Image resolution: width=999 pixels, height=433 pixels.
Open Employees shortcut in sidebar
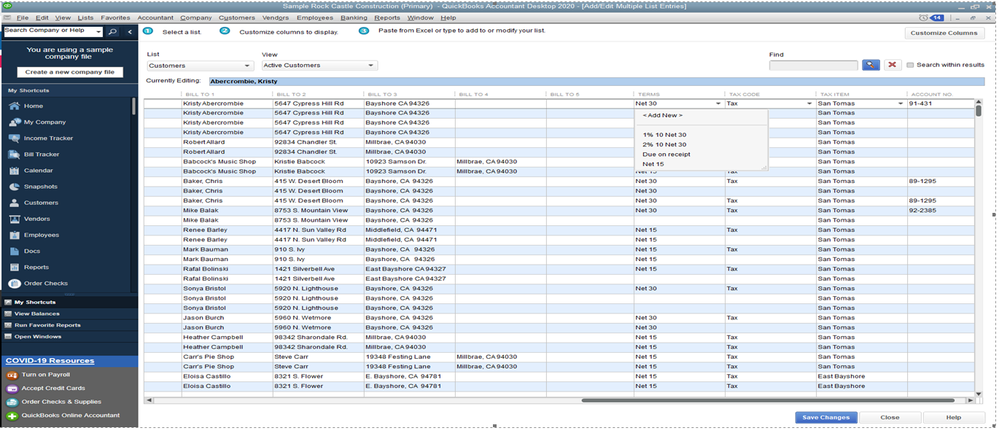34,235
